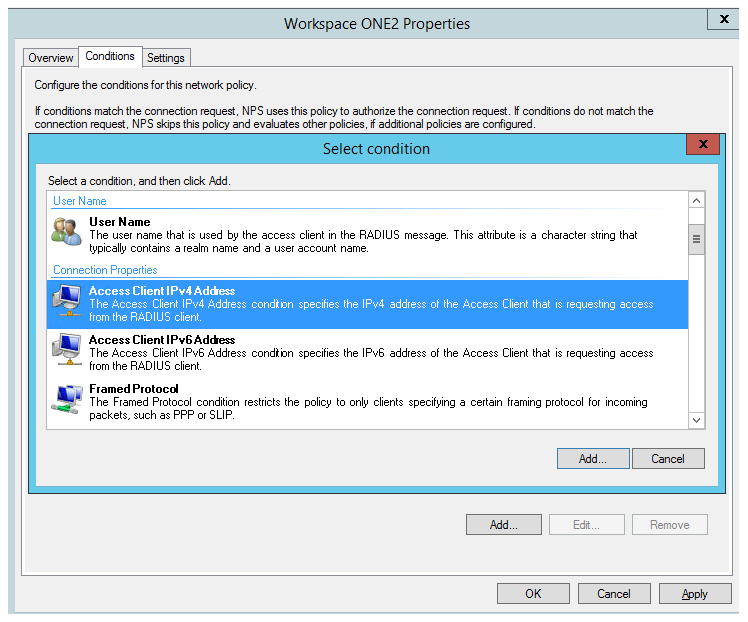The height and width of the screenshot is (622, 748).
Task: Click the condition list scrollbar thumb
Action: click(697, 240)
